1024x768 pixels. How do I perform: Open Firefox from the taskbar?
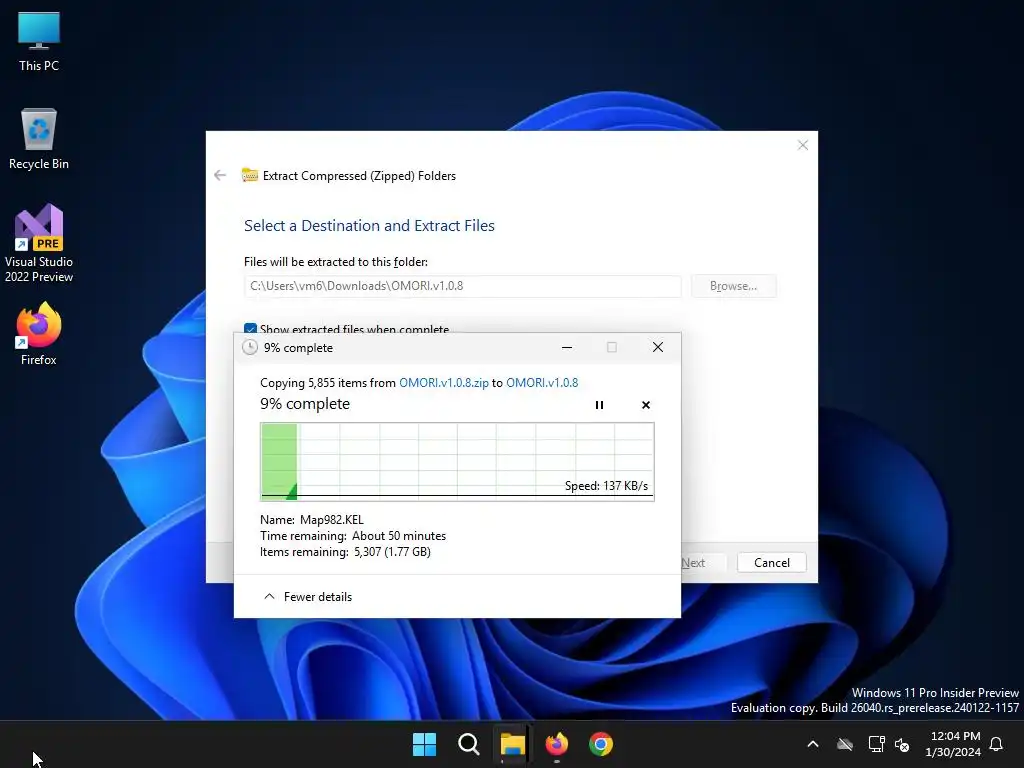[556, 744]
